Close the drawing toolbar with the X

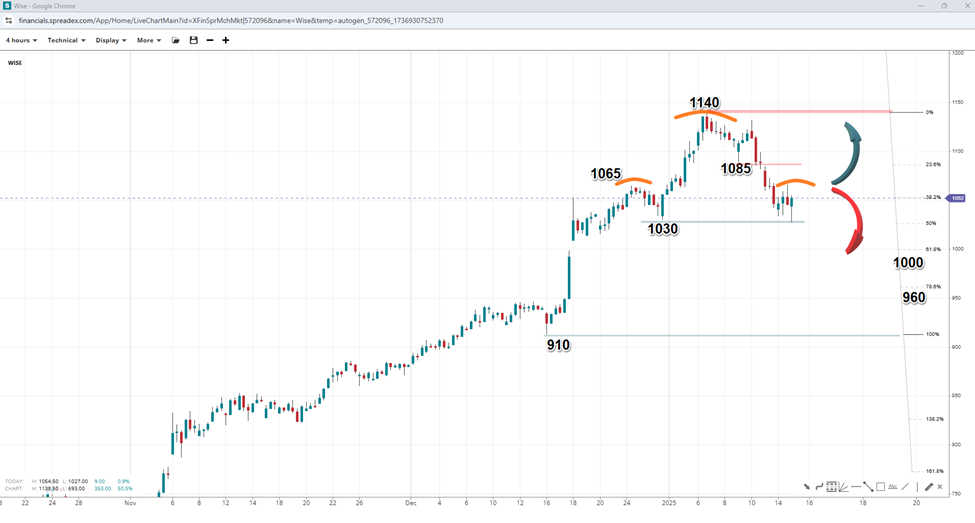(940, 487)
